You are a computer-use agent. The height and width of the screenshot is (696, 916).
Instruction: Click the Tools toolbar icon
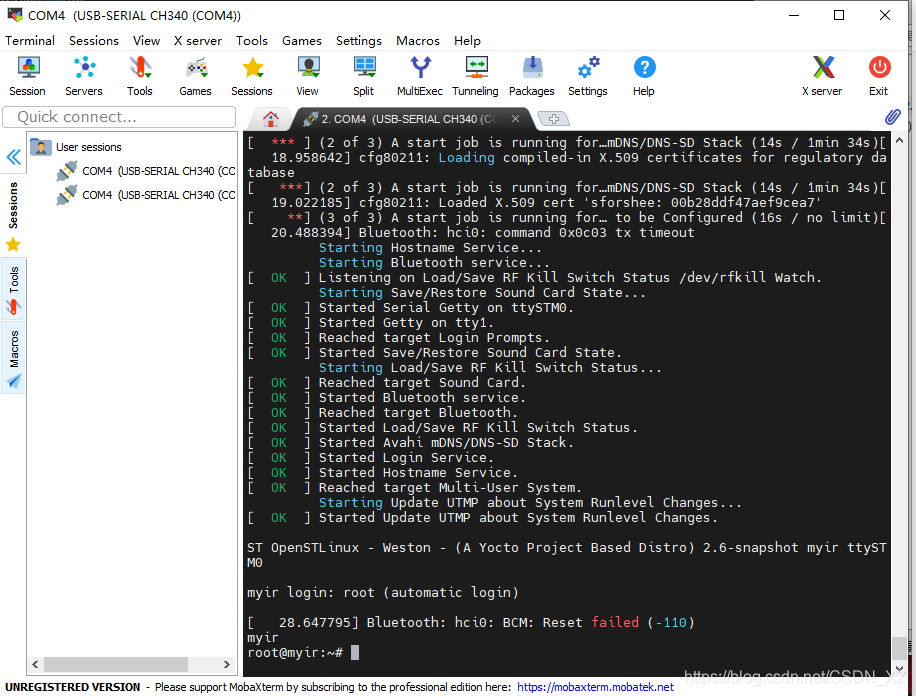(140, 76)
